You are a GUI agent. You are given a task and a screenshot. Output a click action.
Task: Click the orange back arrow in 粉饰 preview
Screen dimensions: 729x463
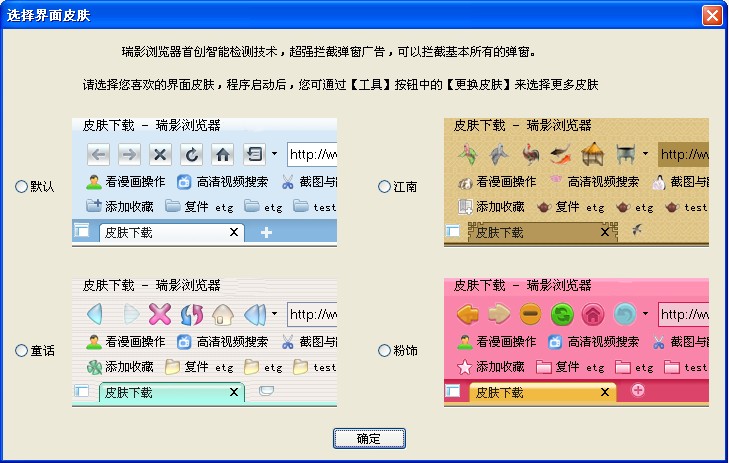pyautogui.click(x=467, y=315)
